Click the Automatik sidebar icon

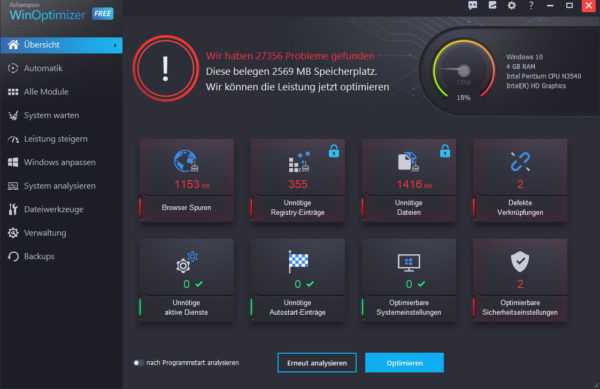click(13, 68)
